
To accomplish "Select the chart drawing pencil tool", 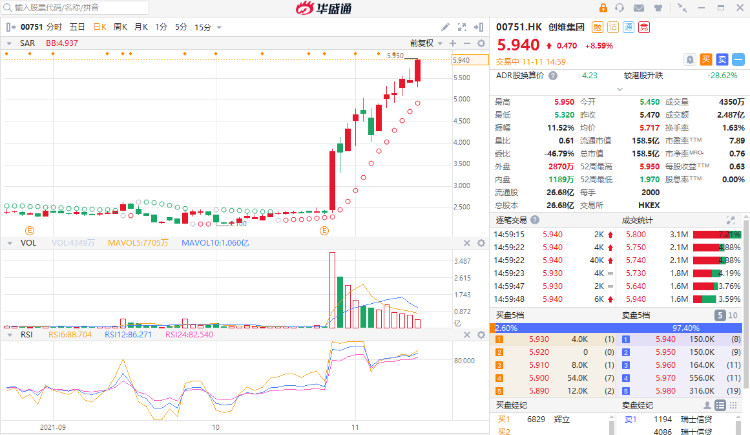I will (x=445, y=27).
